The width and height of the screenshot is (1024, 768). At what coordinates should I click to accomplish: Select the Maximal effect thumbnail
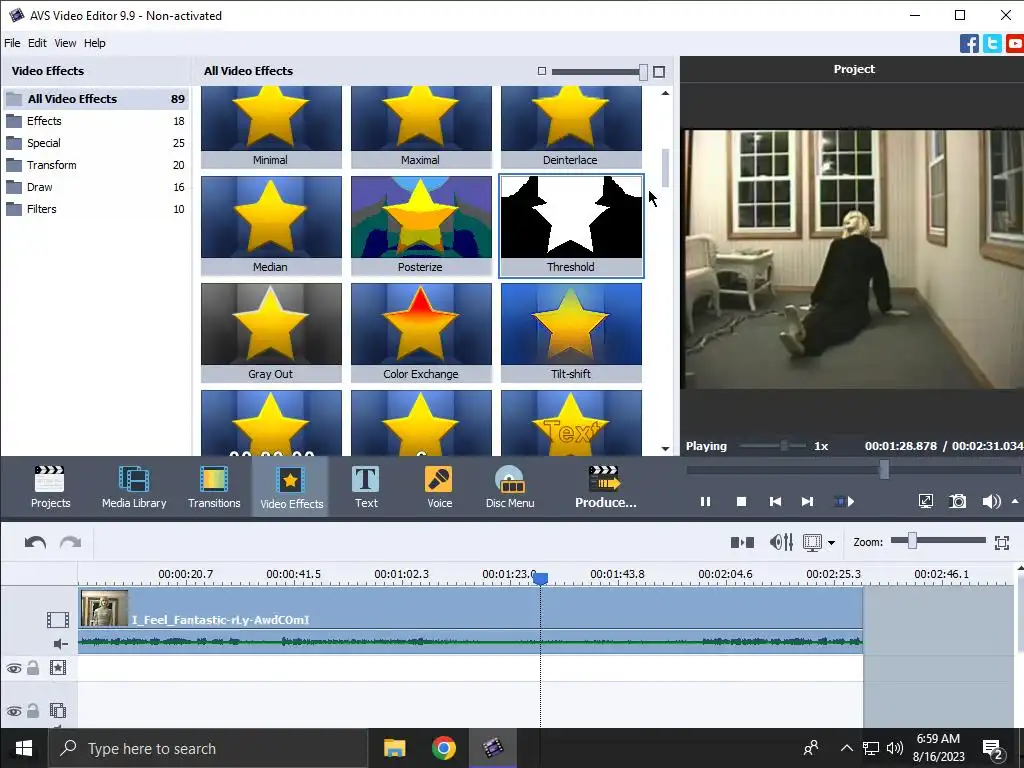click(421, 127)
